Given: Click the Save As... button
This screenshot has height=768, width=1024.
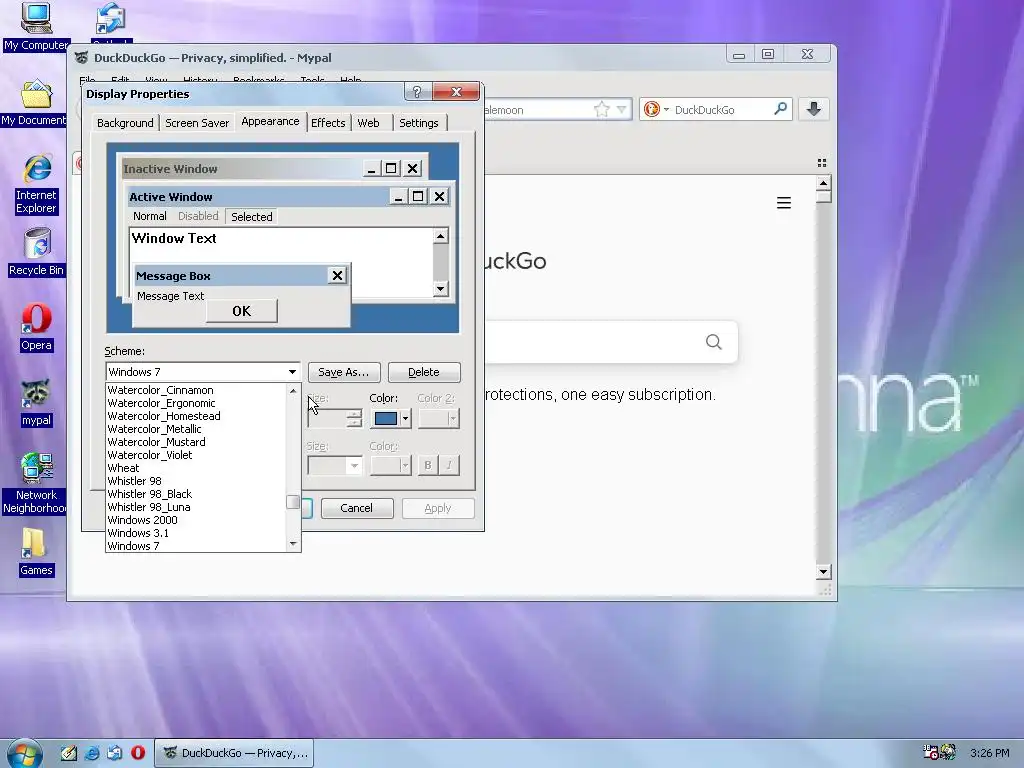Looking at the screenshot, I should click(x=344, y=372).
